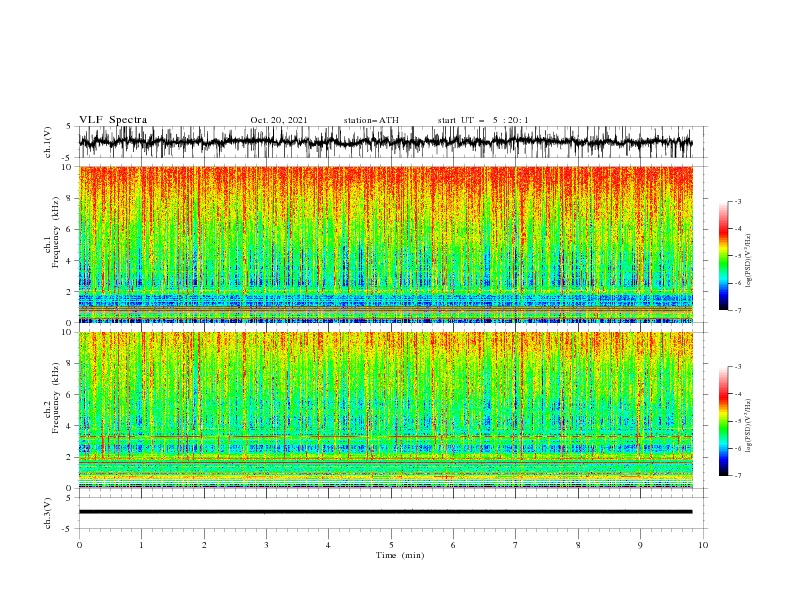
Task: Click the 'start UT = 5 : 20: 1' text
Action: (483, 120)
